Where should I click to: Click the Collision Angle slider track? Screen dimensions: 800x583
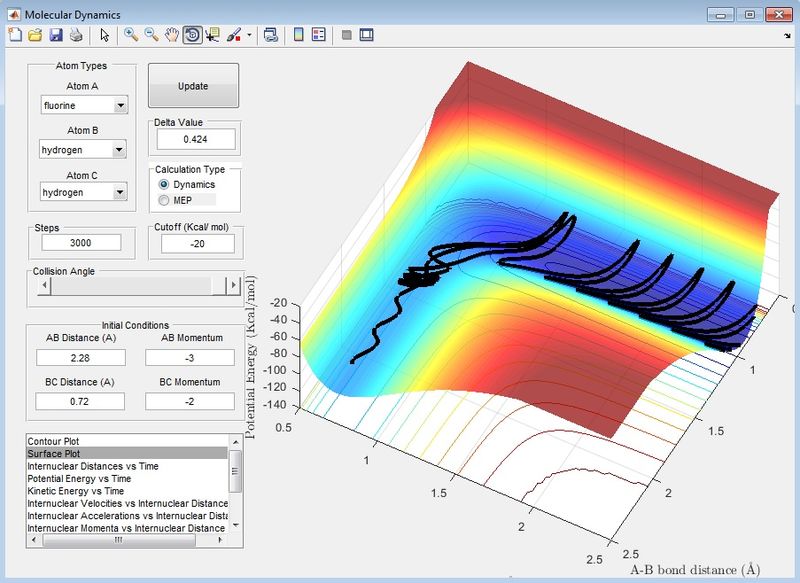pos(130,287)
